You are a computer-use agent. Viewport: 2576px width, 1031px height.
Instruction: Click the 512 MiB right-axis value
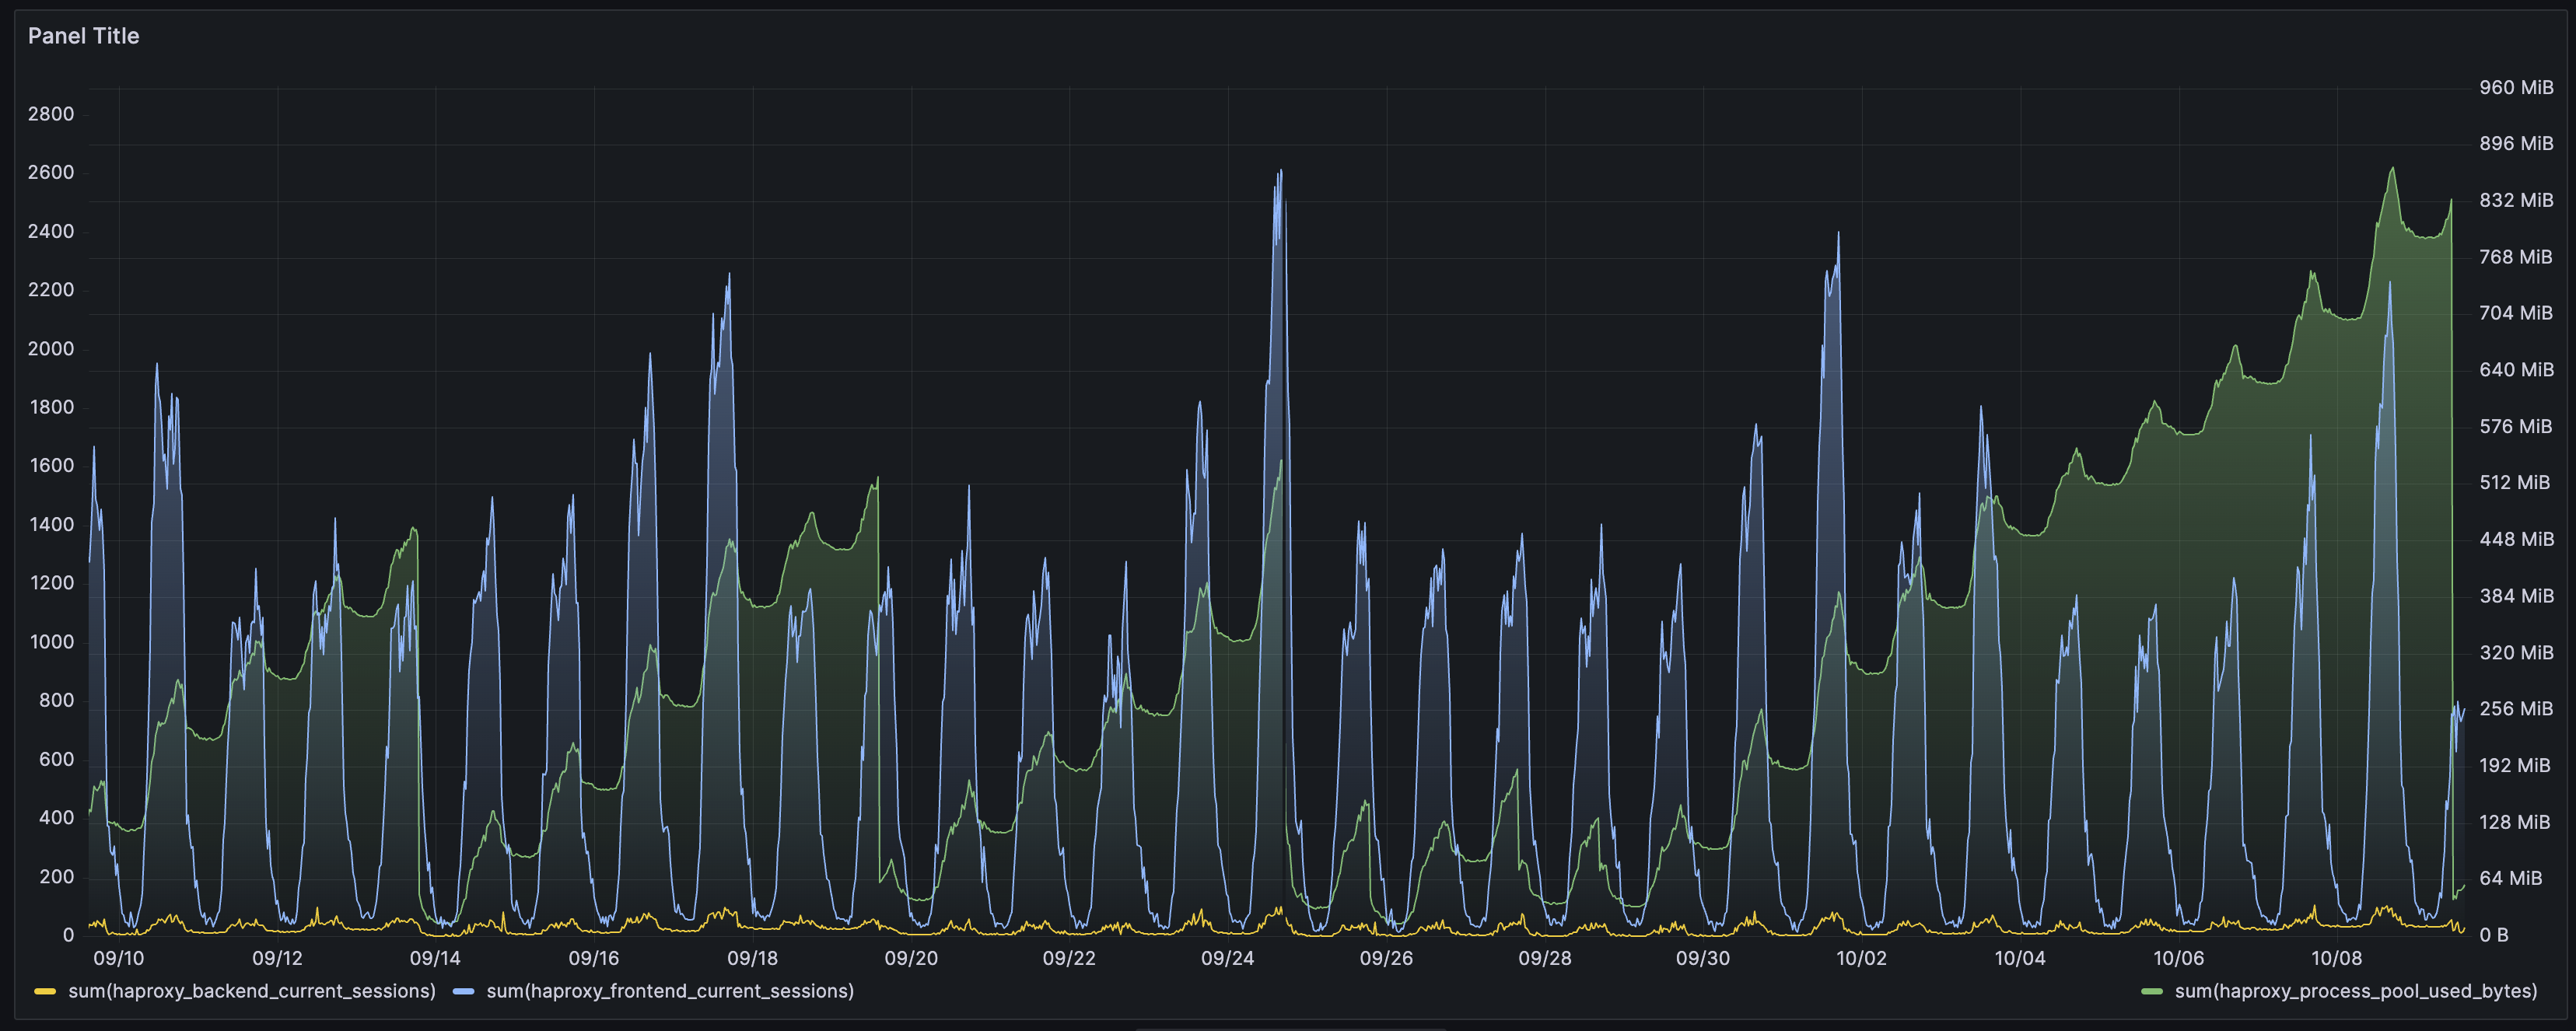2515,482
